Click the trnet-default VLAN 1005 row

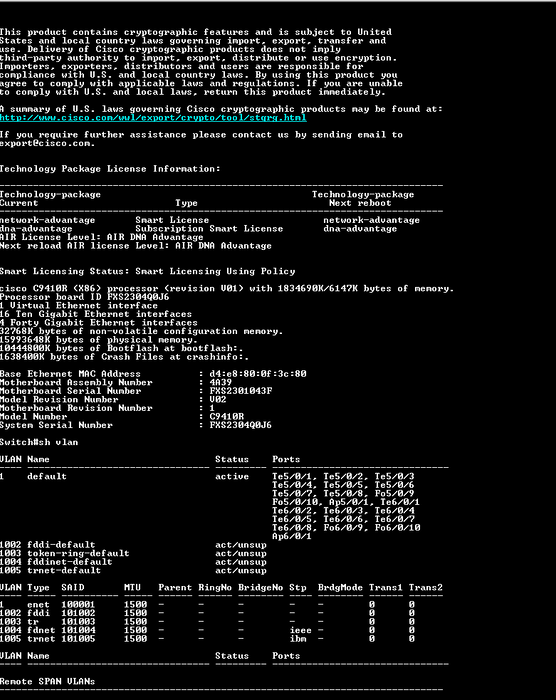(x=133, y=571)
